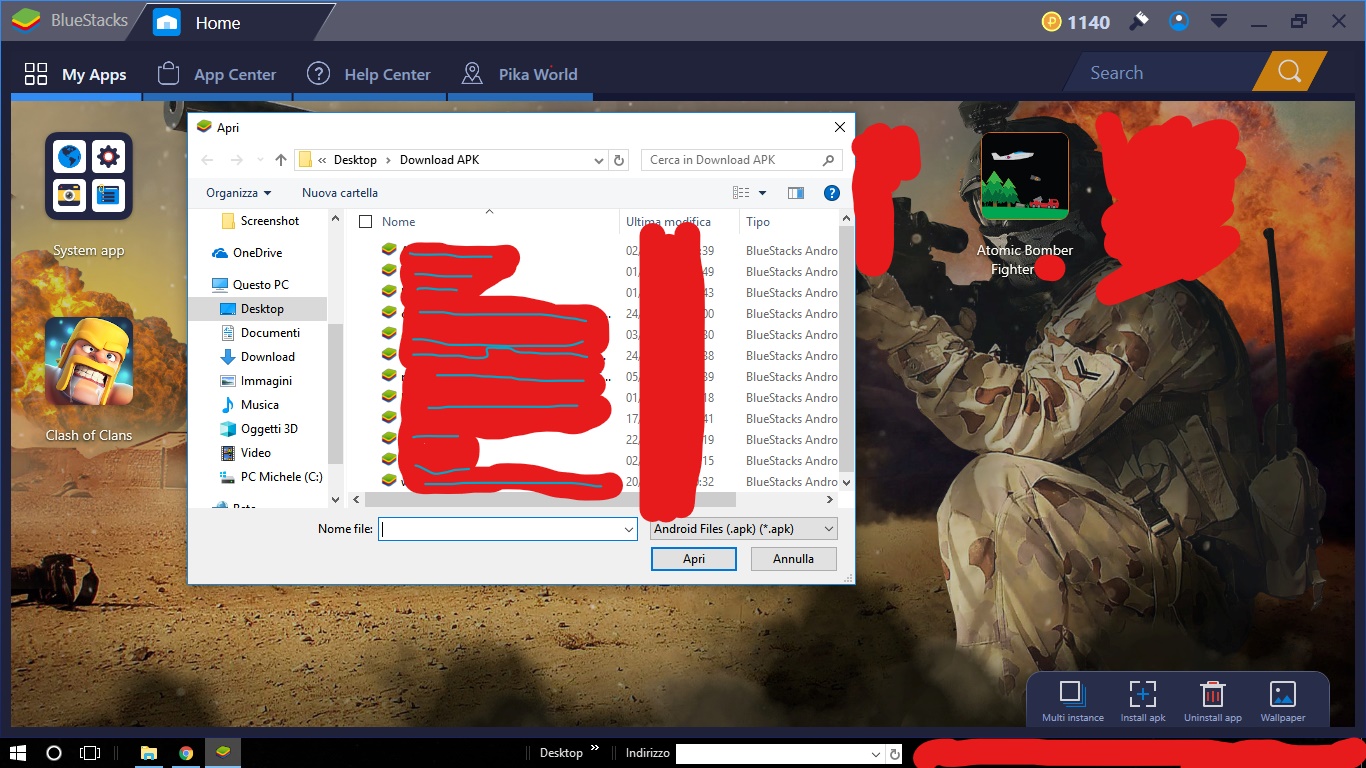Toggle the preview pane button
1366x768 pixels.
(796, 193)
